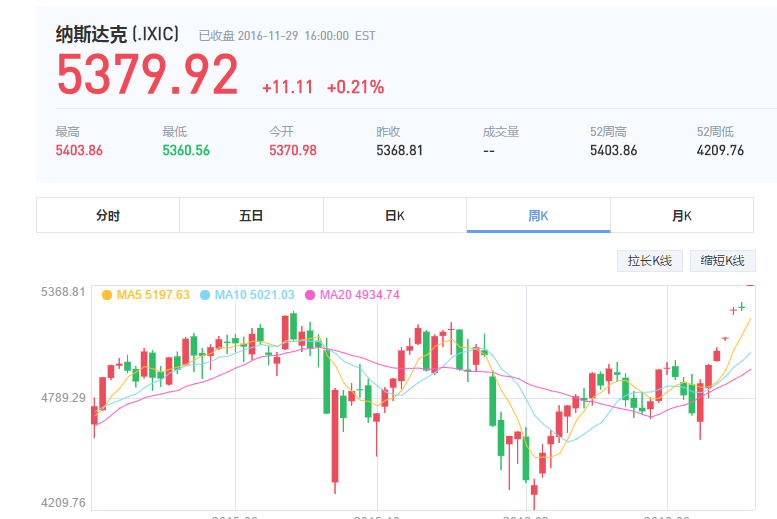Viewport: 777px width, 519px height.
Task: Click the 纳斯达克 index title
Action: pos(92,35)
